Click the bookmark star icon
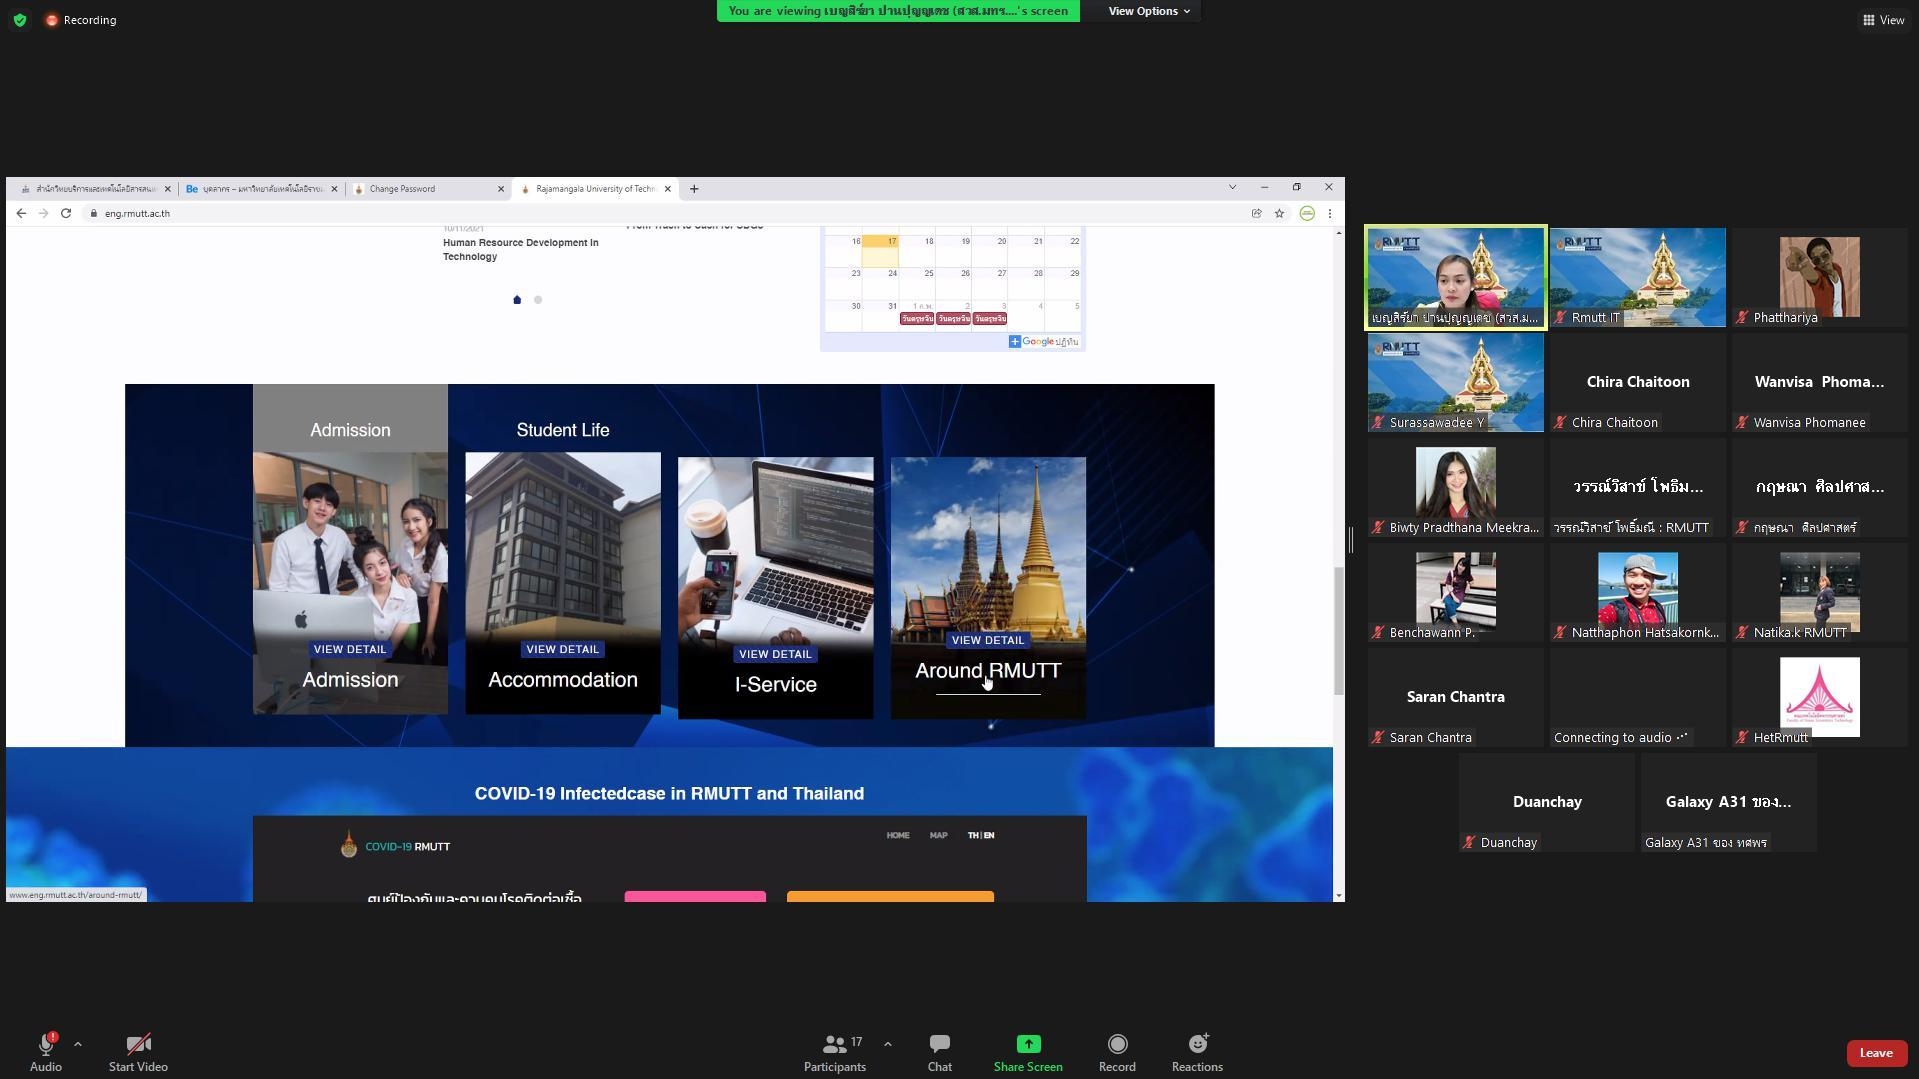 1279,213
